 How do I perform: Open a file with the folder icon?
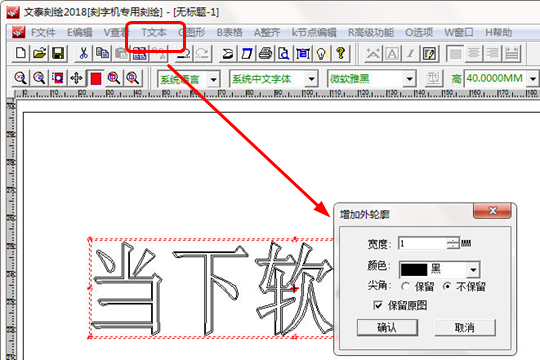tap(39, 53)
